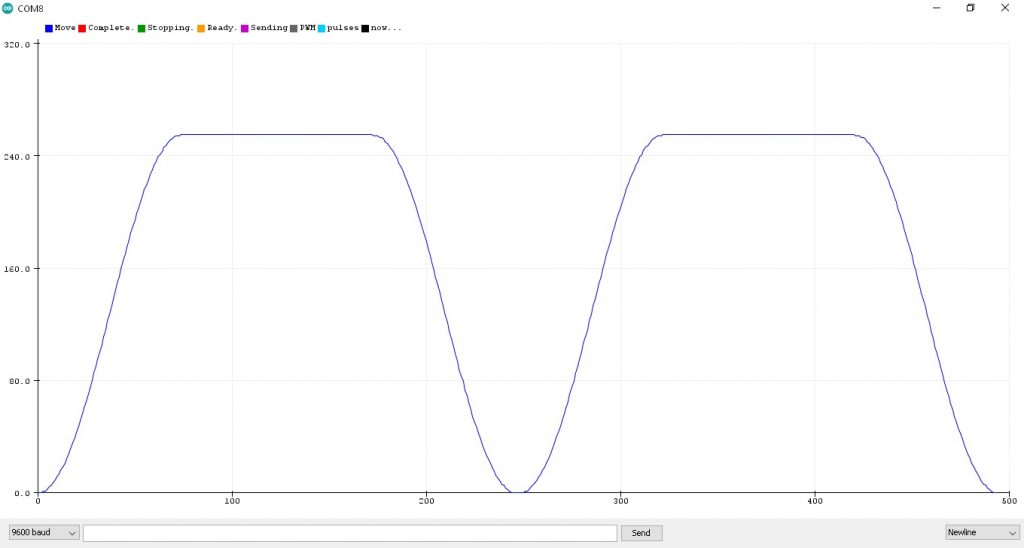The width and height of the screenshot is (1024, 548).
Task: Click the 200 x-axis tick label
Action: point(426,501)
